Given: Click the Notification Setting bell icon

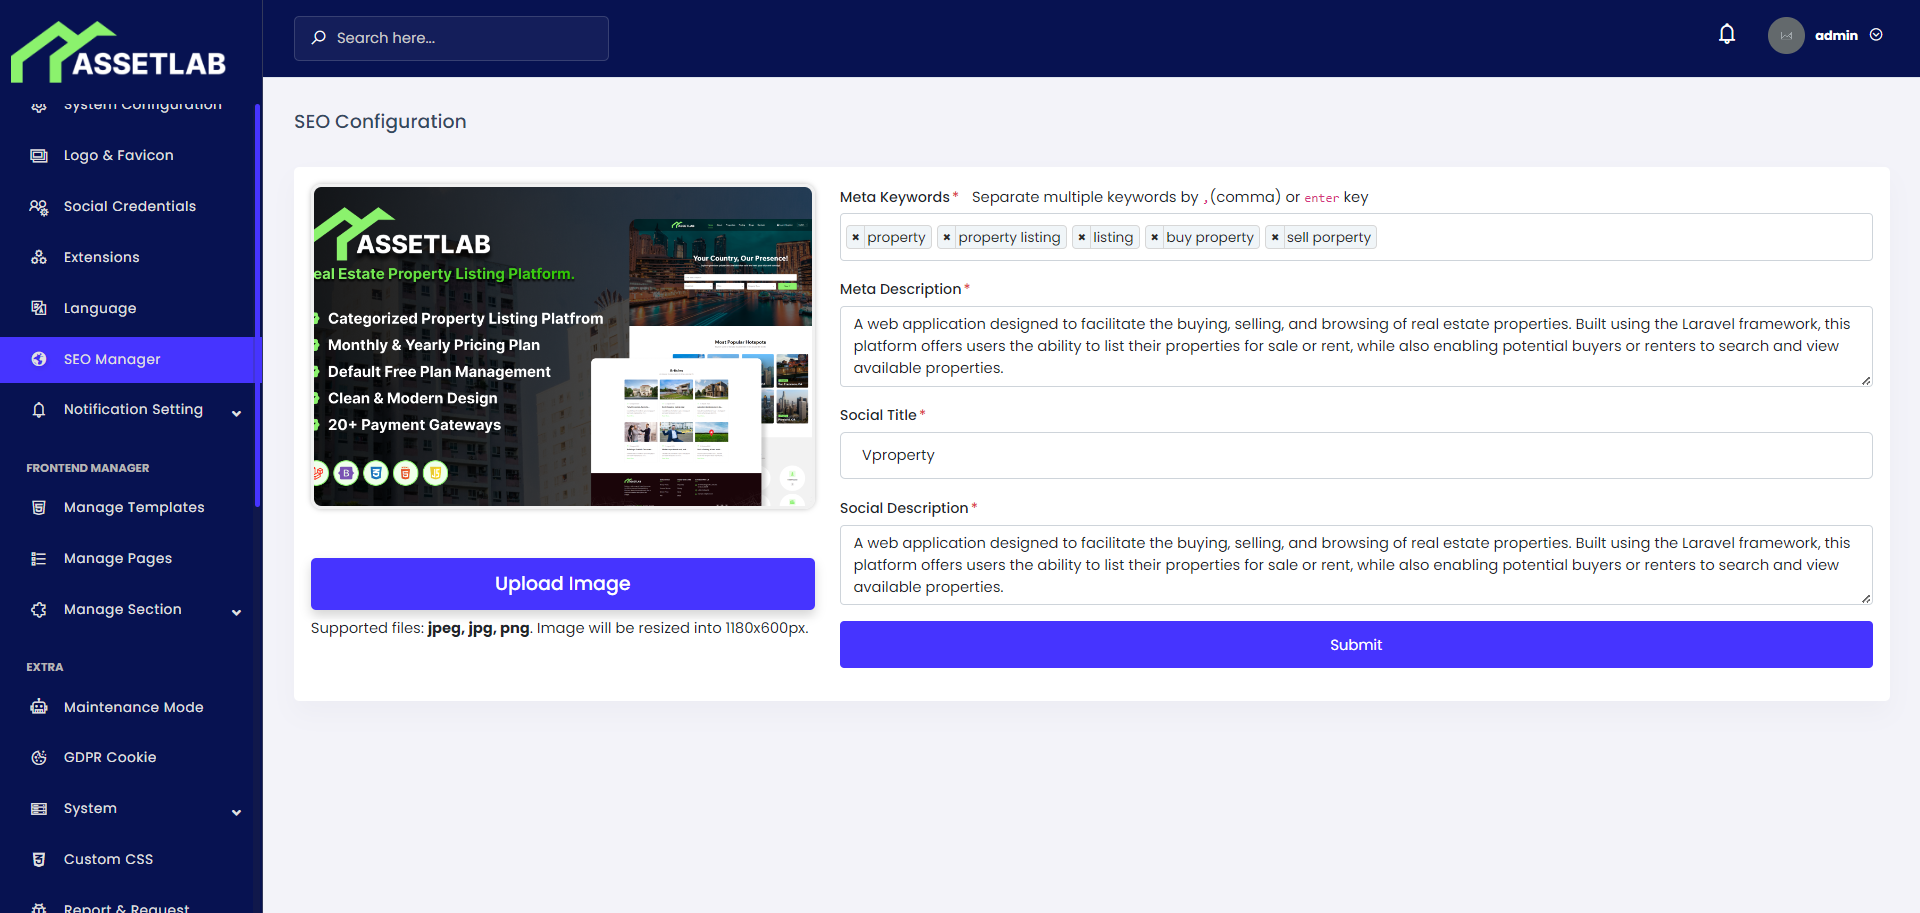Looking at the screenshot, I should (38, 409).
